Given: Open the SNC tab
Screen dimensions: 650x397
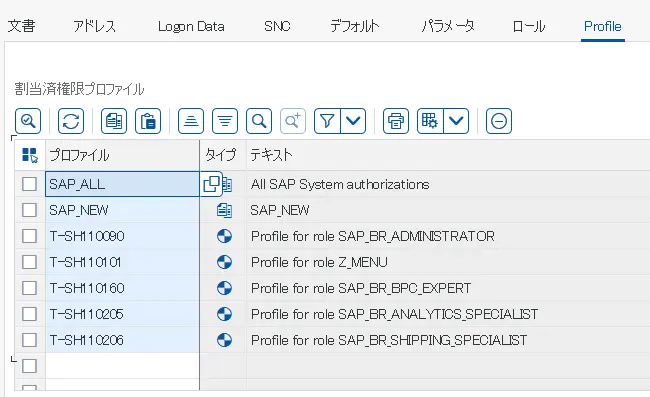Looking at the screenshot, I should coord(277,26).
